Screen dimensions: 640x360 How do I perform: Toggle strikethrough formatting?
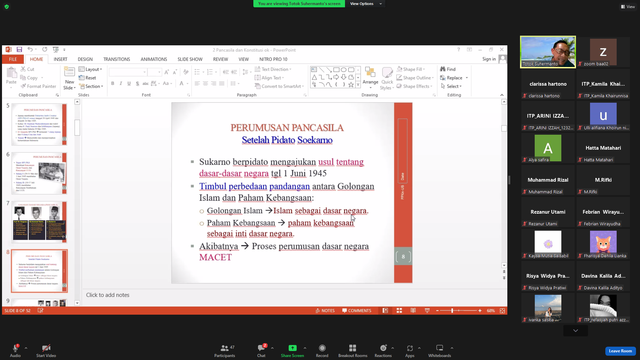point(145,84)
